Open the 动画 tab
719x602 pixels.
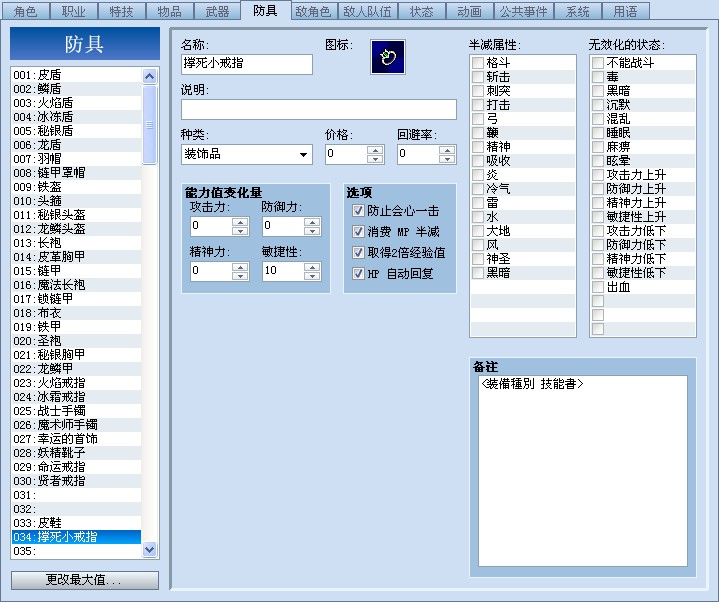pyautogui.click(x=469, y=11)
